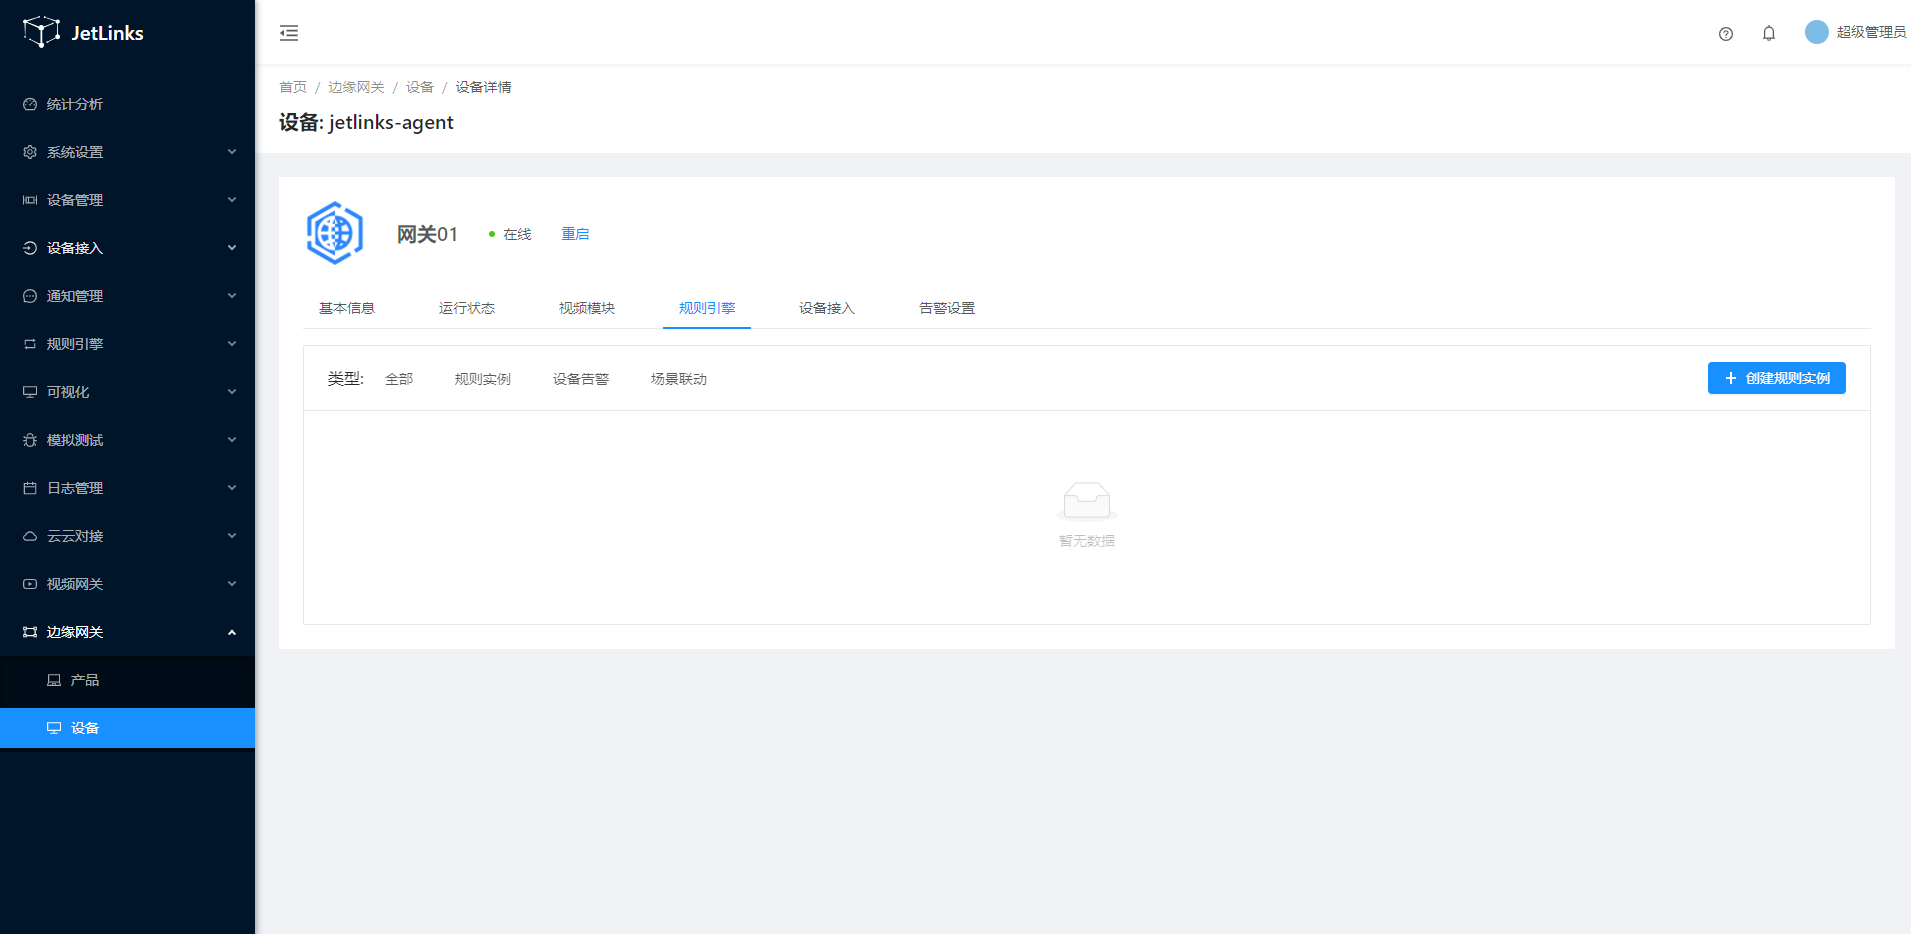Filter rule type by 设备告警
1911x934 pixels.
point(580,379)
